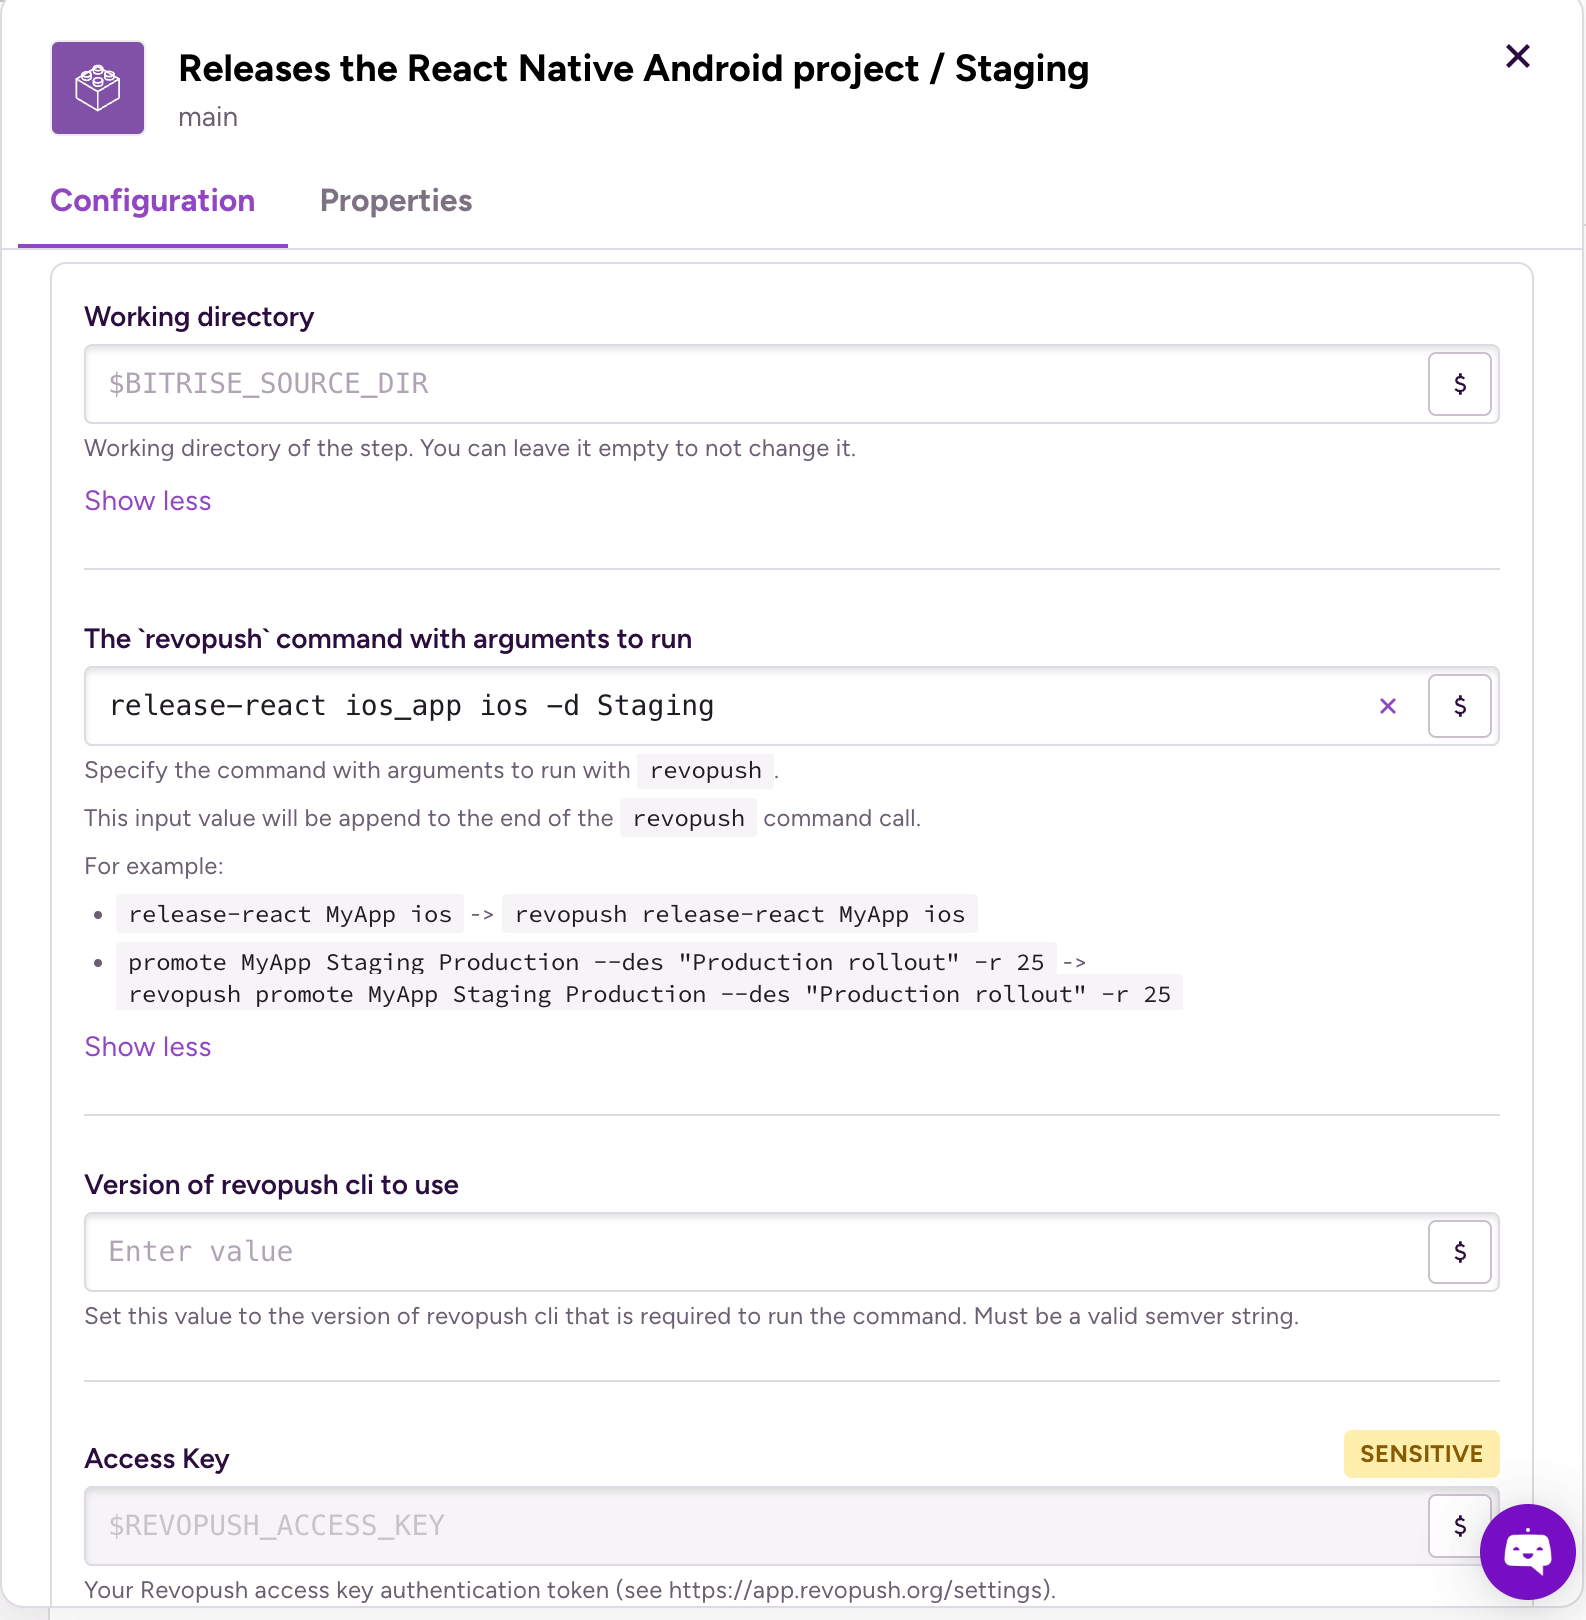The height and width of the screenshot is (1620, 1586).
Task: Close the step configuration panel
Action: pos(1517,57)
